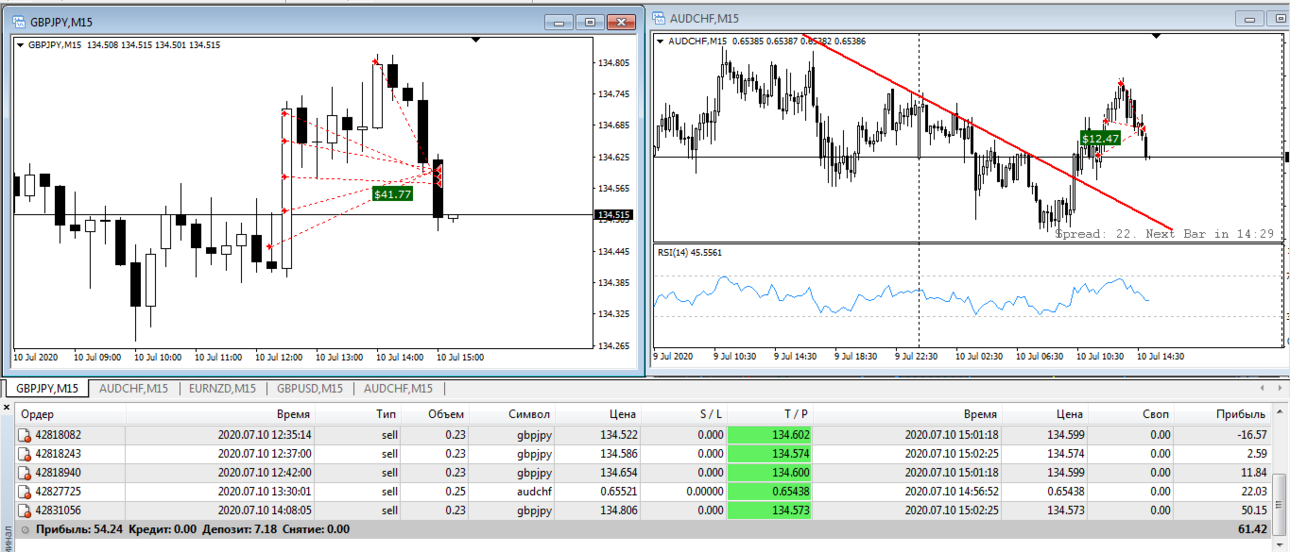Click the tab strip scroll-left arrow
This screenshot has height=552, width=1290.
(x=1263, y=388)
